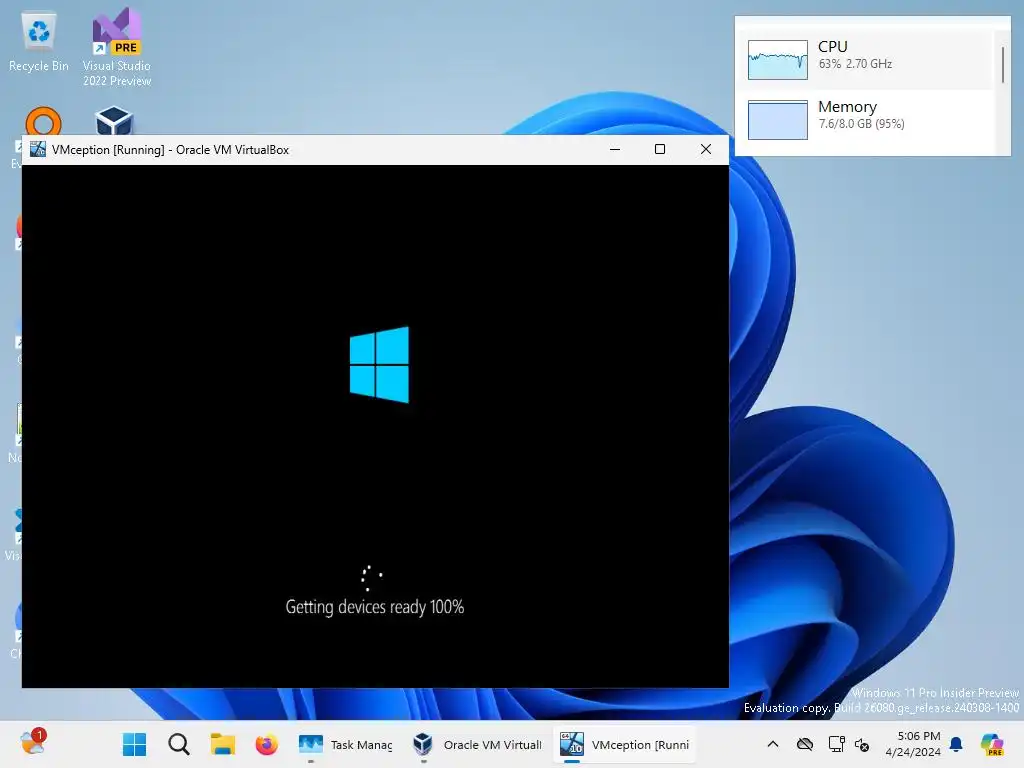Maximize the VMception VirtualBox window
The image size is (1024, 768).
pos(660,149)
